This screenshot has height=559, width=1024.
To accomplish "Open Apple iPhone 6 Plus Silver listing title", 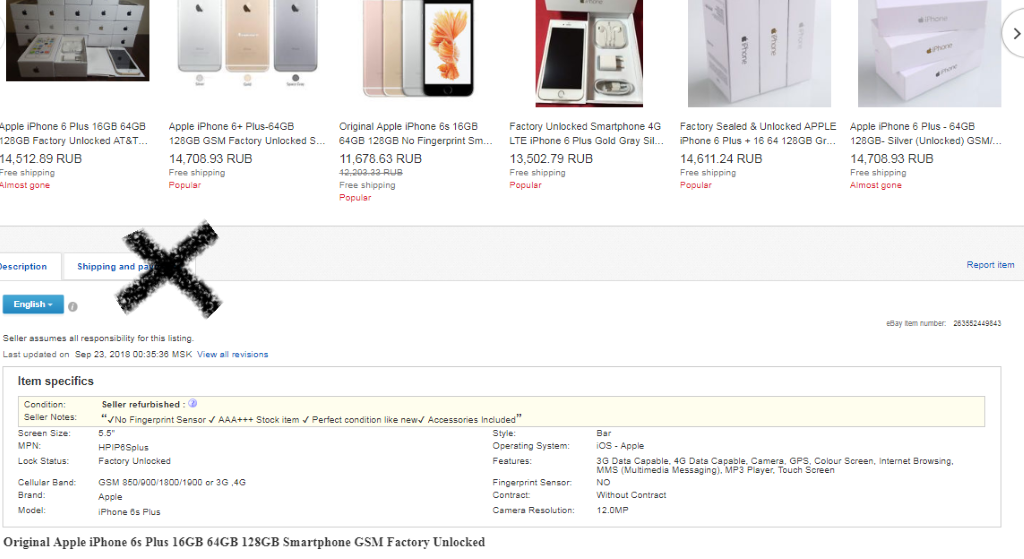I will (926, 134).
